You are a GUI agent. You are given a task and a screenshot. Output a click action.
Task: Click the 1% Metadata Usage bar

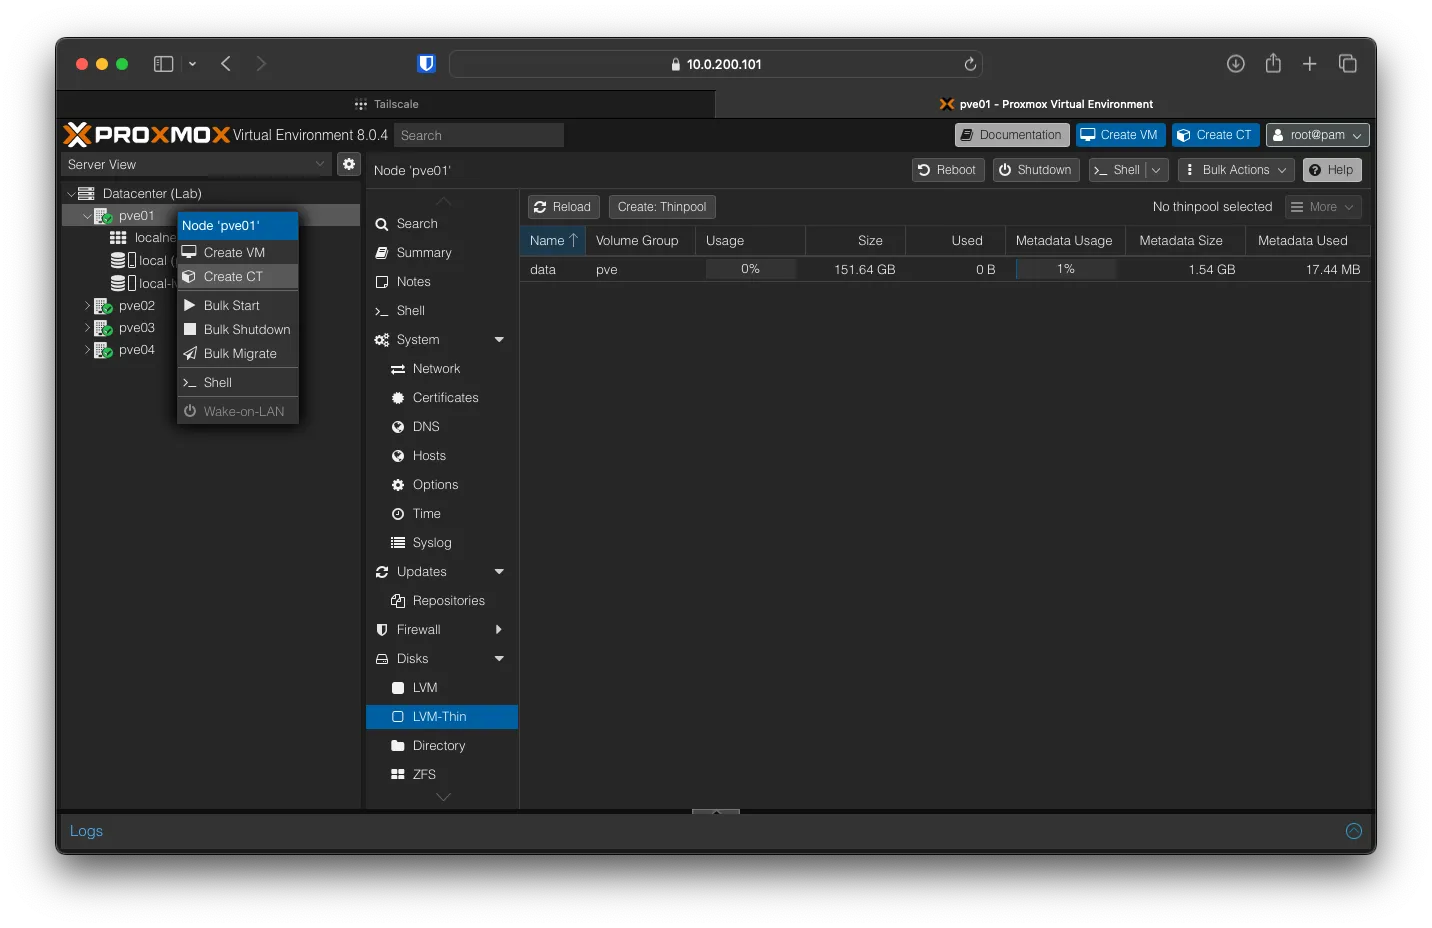click(x=1065, y=269)
